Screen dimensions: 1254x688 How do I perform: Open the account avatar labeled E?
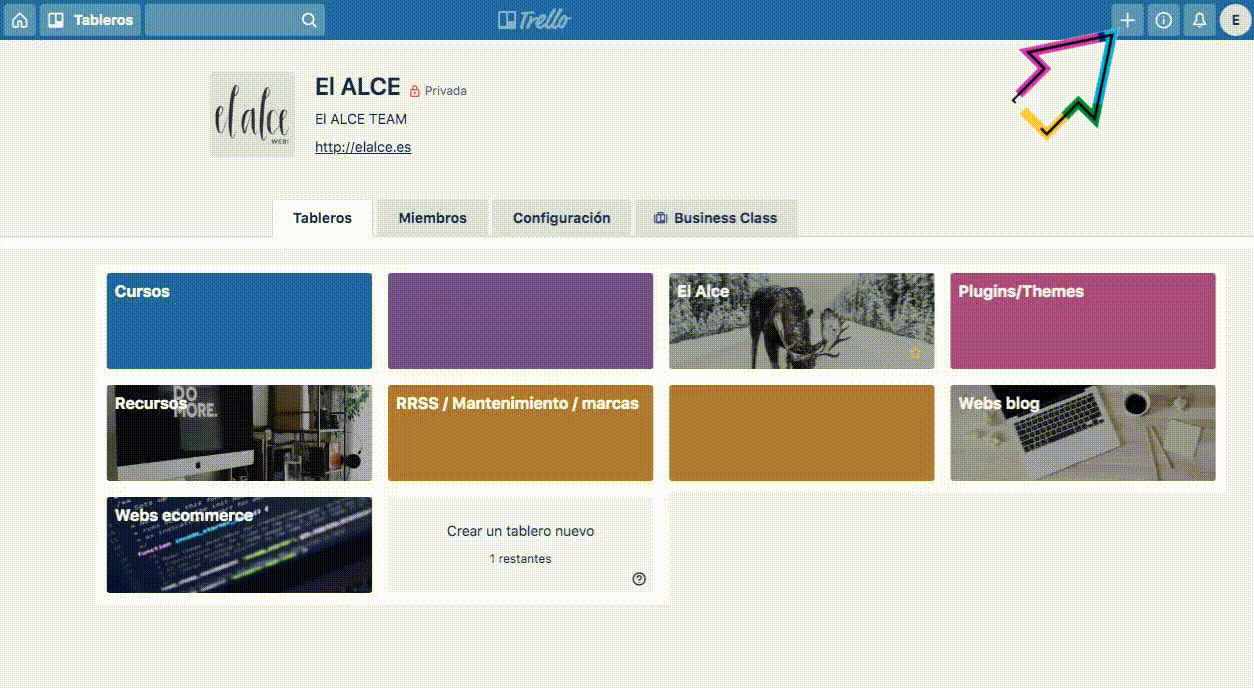pyautogui.click(x=1235, y=20)
